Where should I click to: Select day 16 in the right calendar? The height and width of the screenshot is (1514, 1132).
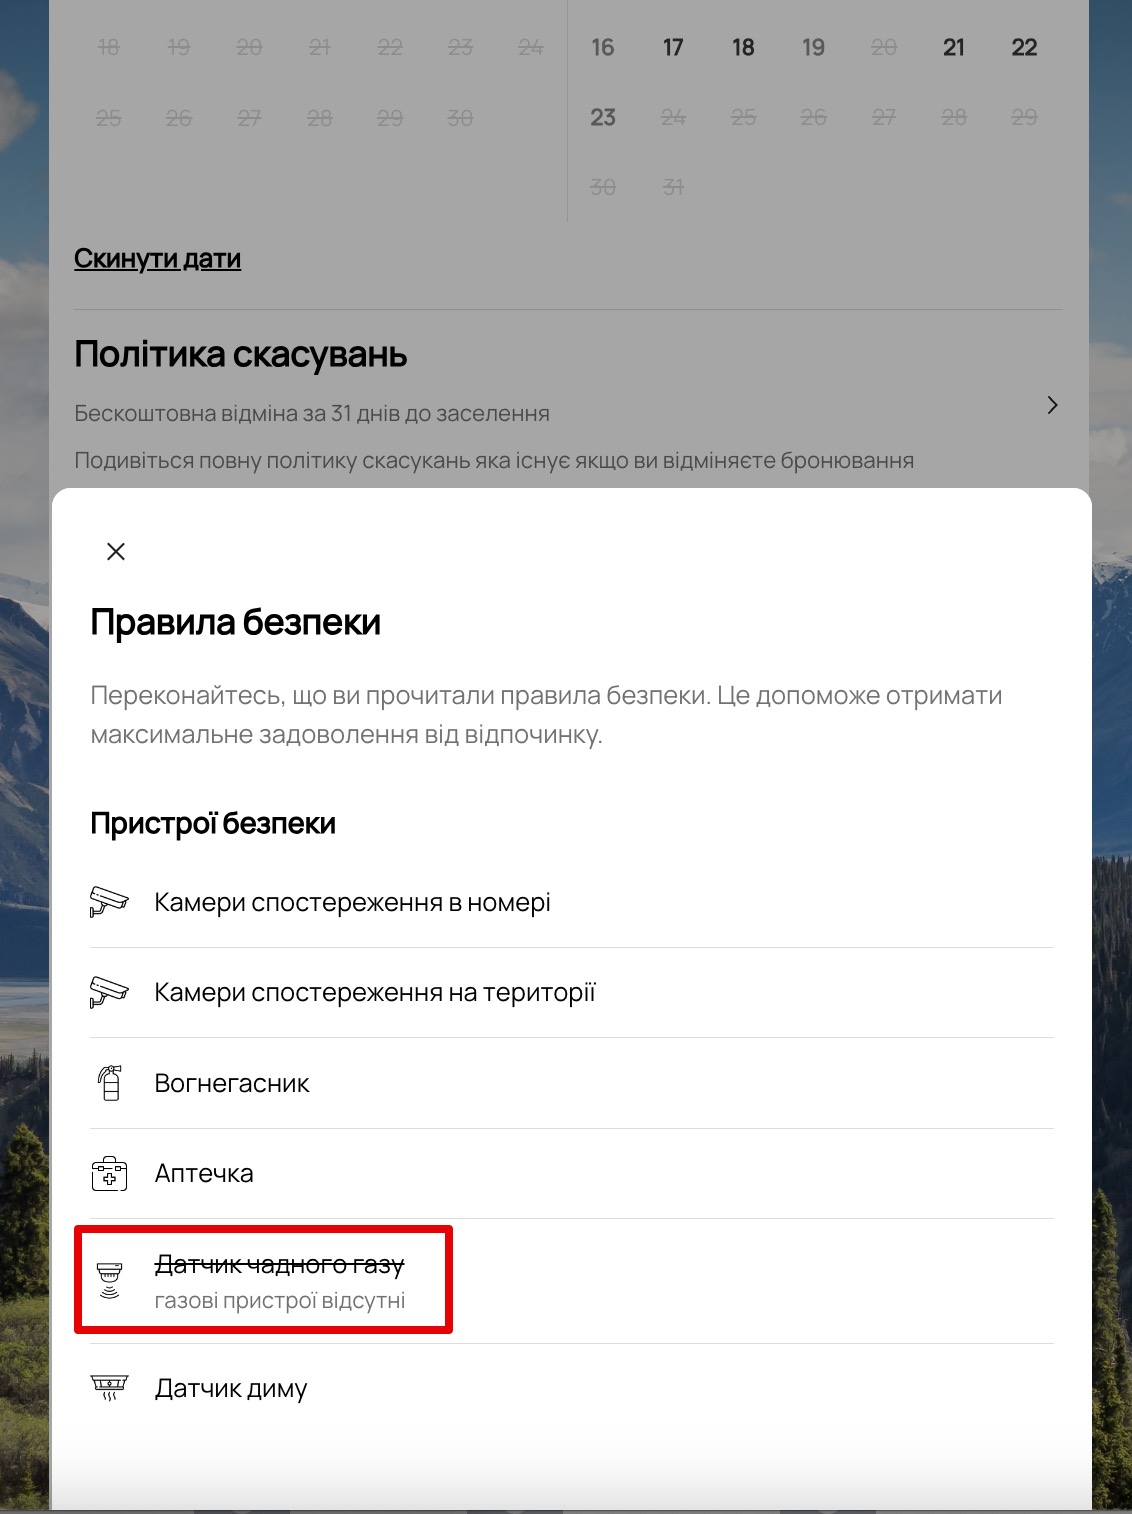[x=603, y=47]
